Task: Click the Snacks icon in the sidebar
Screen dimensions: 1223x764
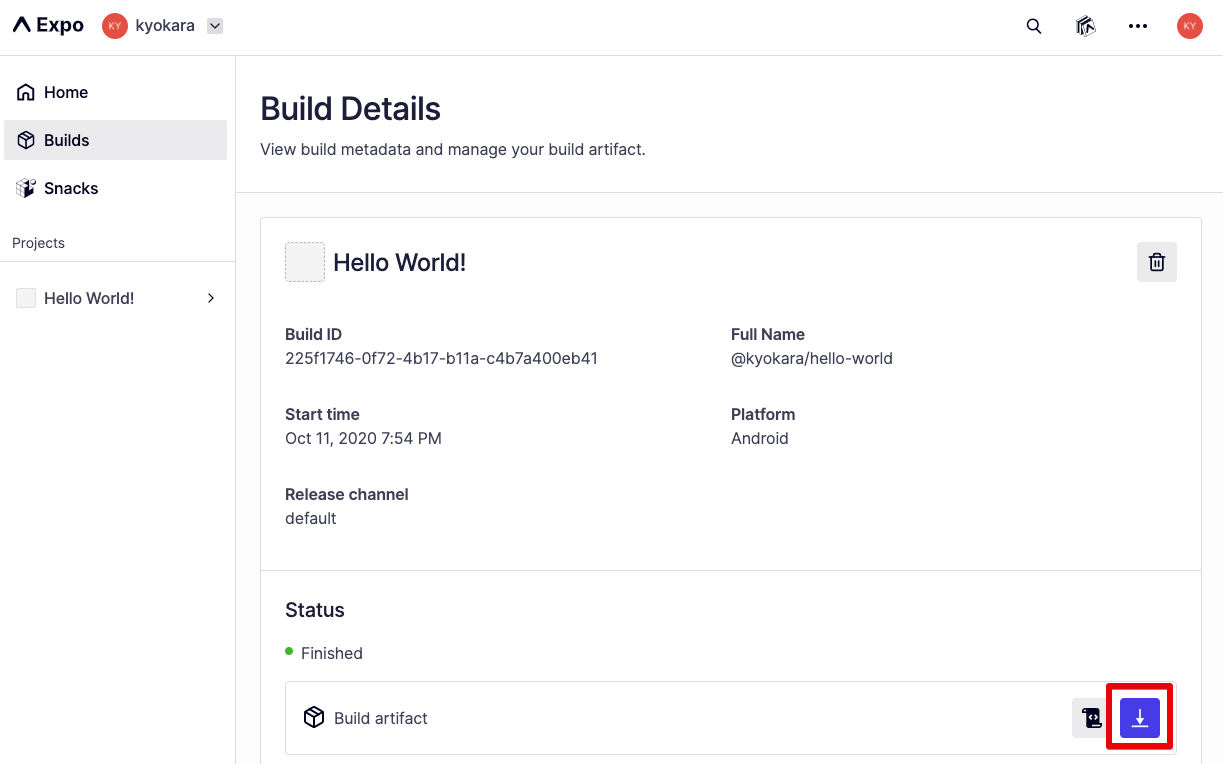Action: 25,188
